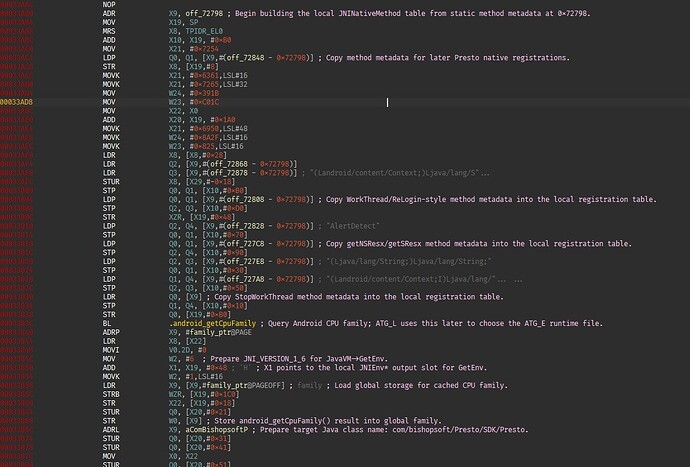Follow the off_727C8 reference
Image resolution: width=690 pixels, height=467 pixels.
pyautogui.click(x=246, y=243)
